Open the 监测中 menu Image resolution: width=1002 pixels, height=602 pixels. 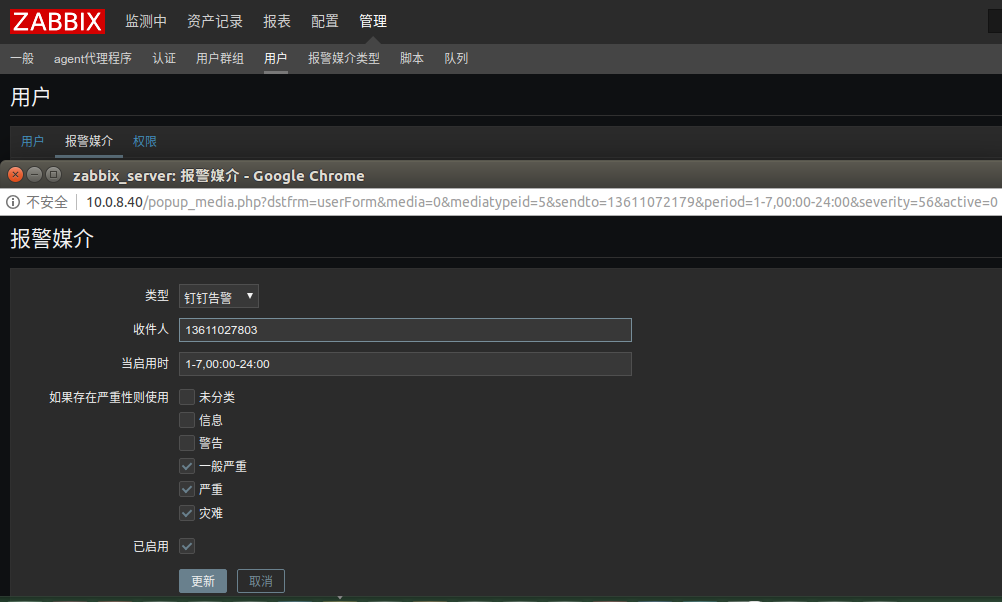(x=146, y=21)
